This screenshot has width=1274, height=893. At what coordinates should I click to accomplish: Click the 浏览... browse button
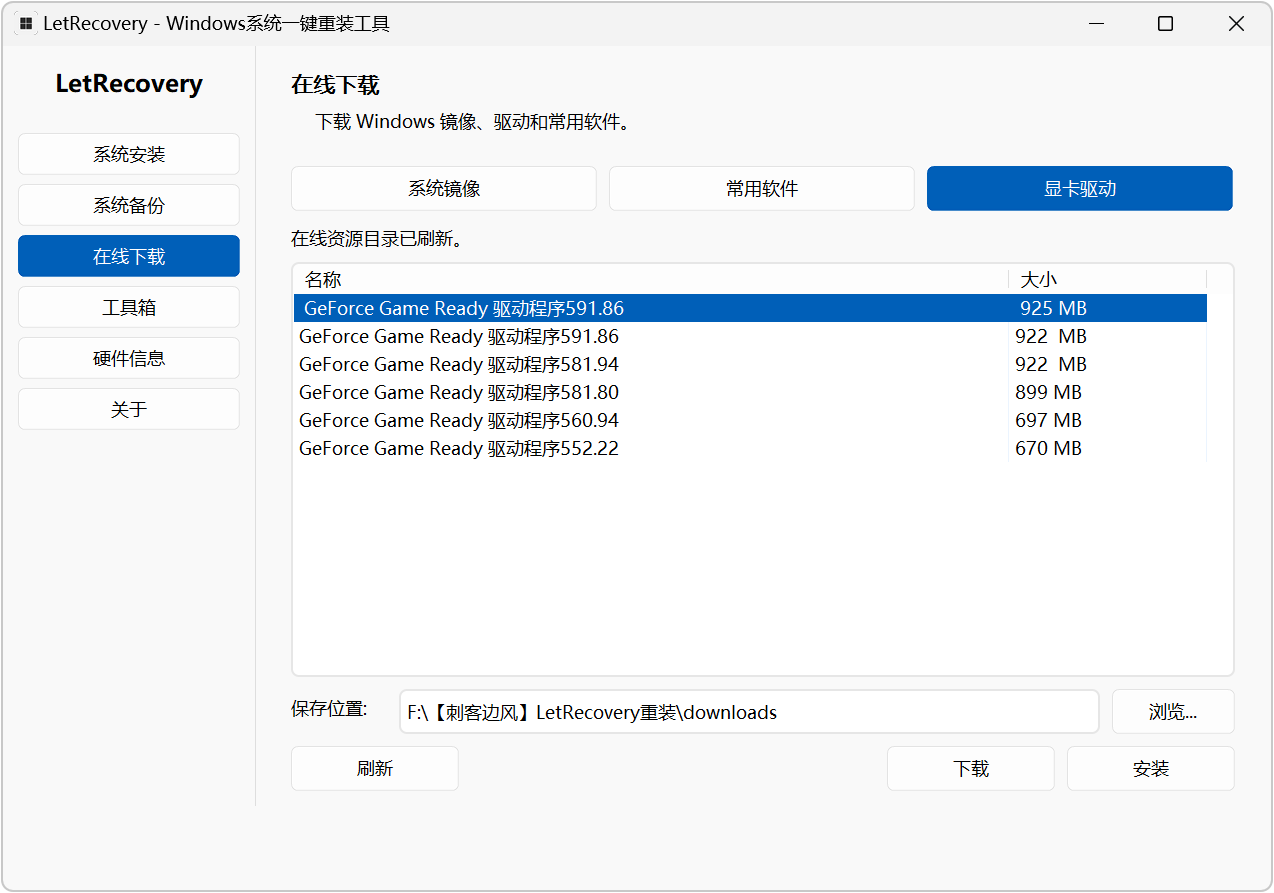point(1173,712)
